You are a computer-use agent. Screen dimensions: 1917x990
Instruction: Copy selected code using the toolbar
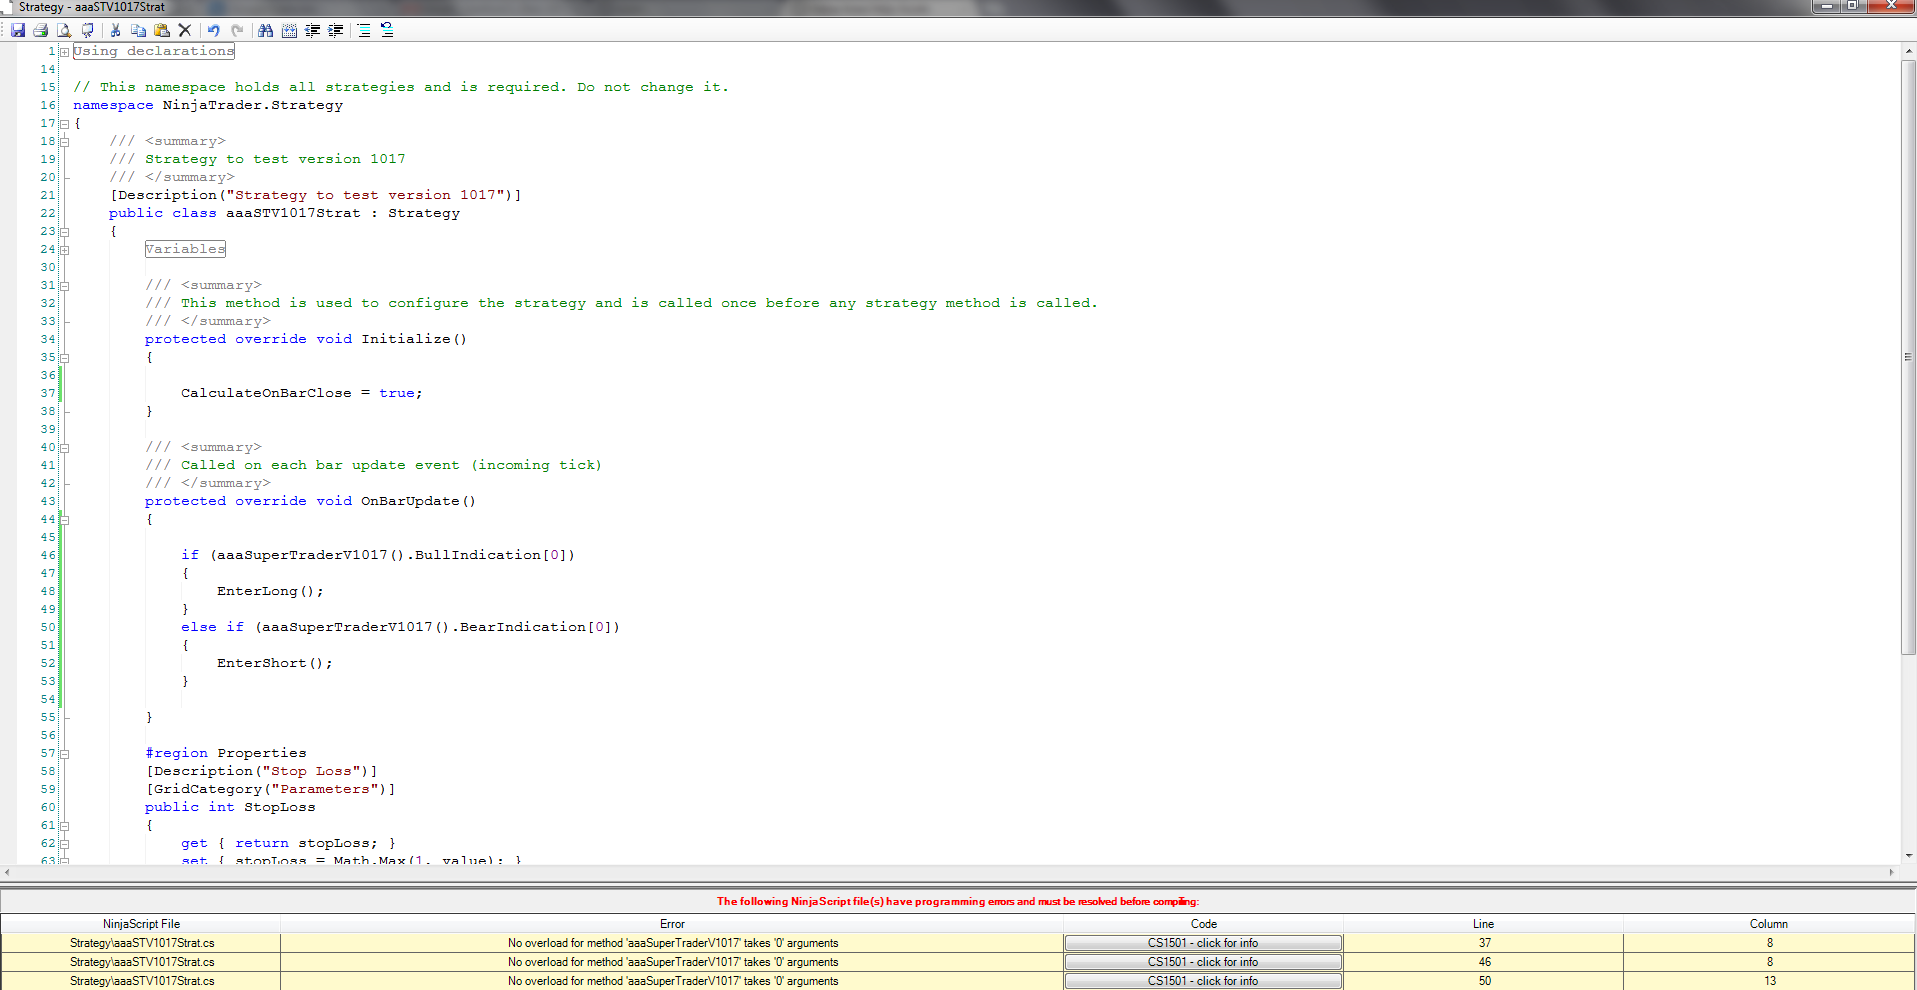click(138, 30)
